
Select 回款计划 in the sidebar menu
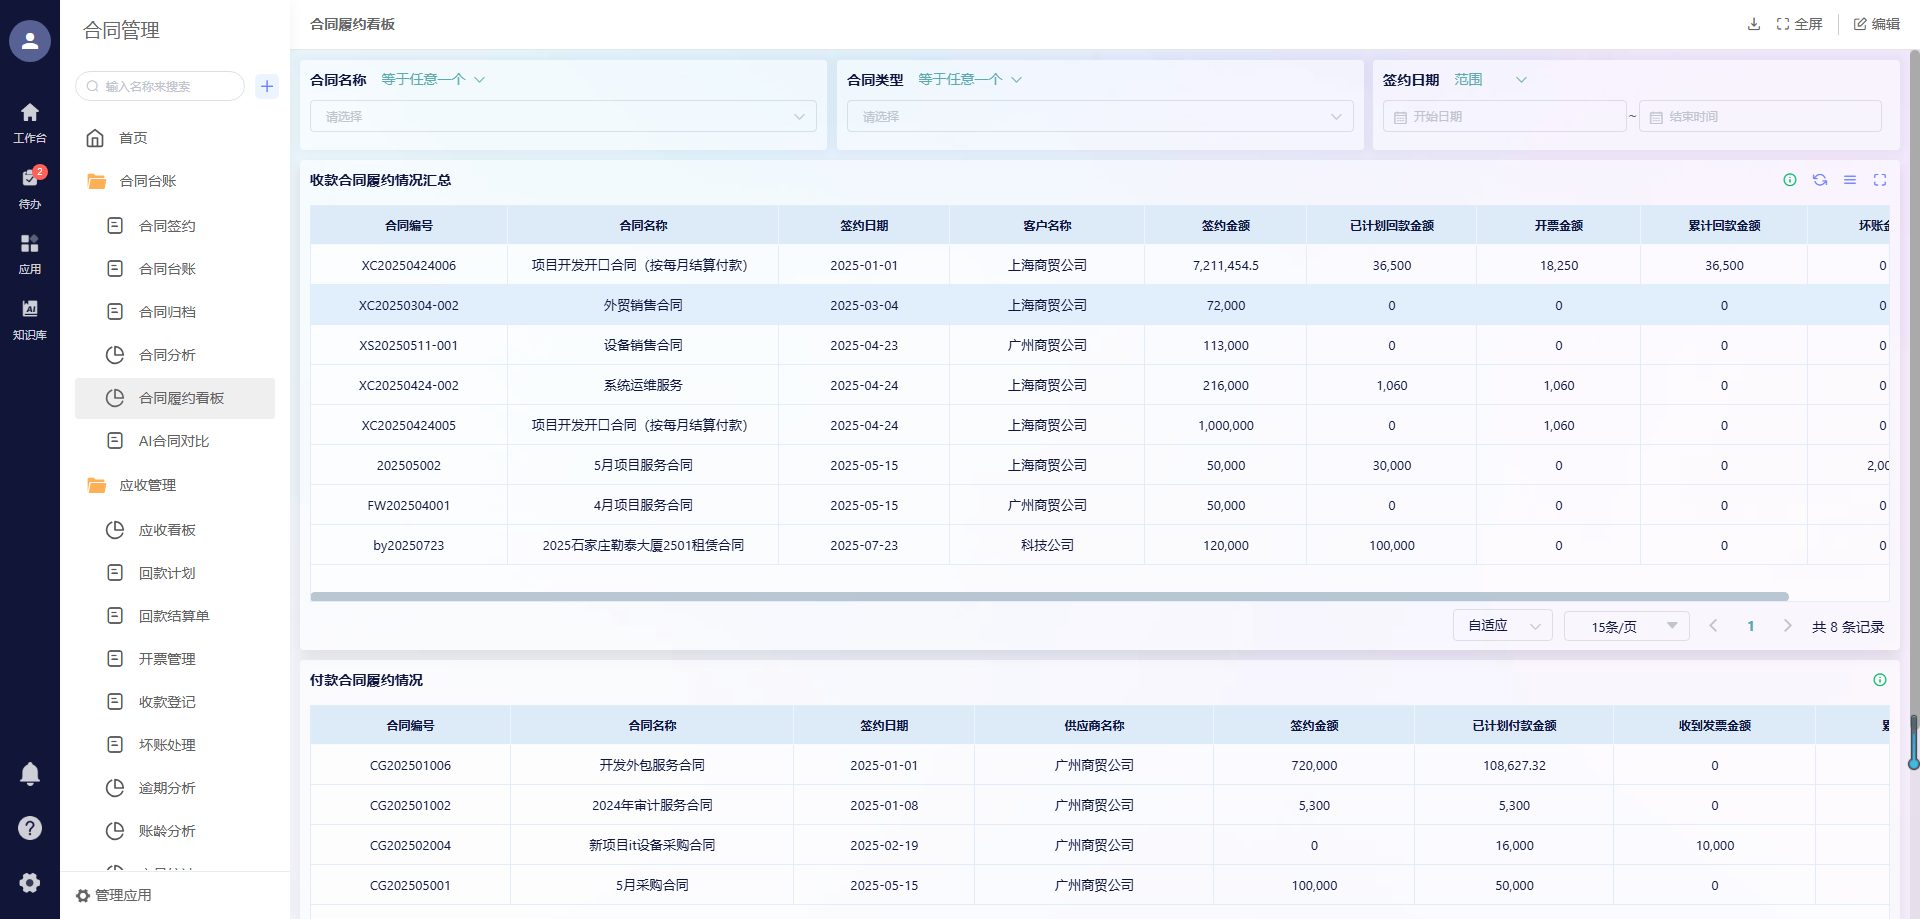pos(167,573)
